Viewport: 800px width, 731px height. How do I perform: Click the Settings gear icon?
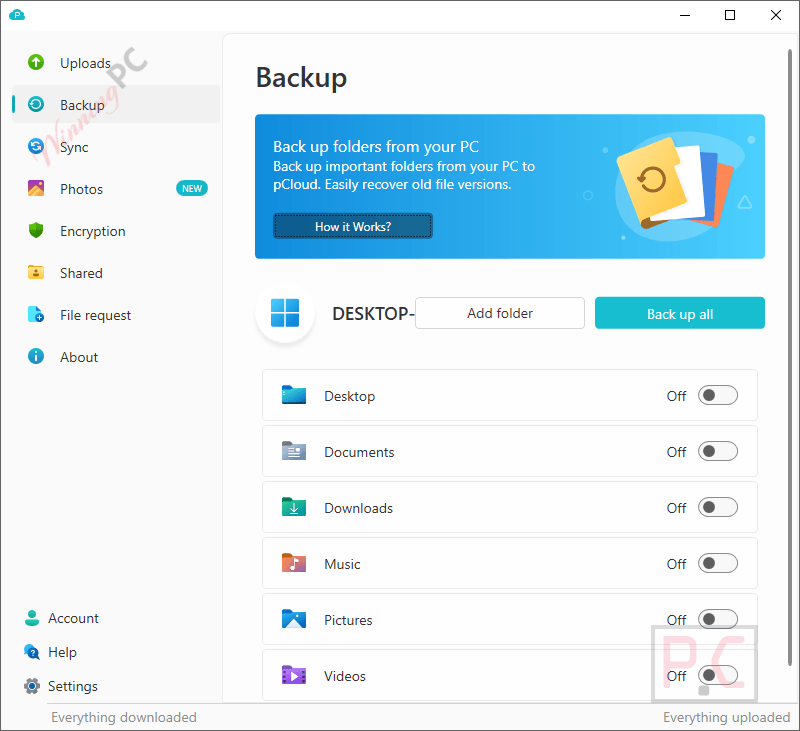[x=32, y=686]
